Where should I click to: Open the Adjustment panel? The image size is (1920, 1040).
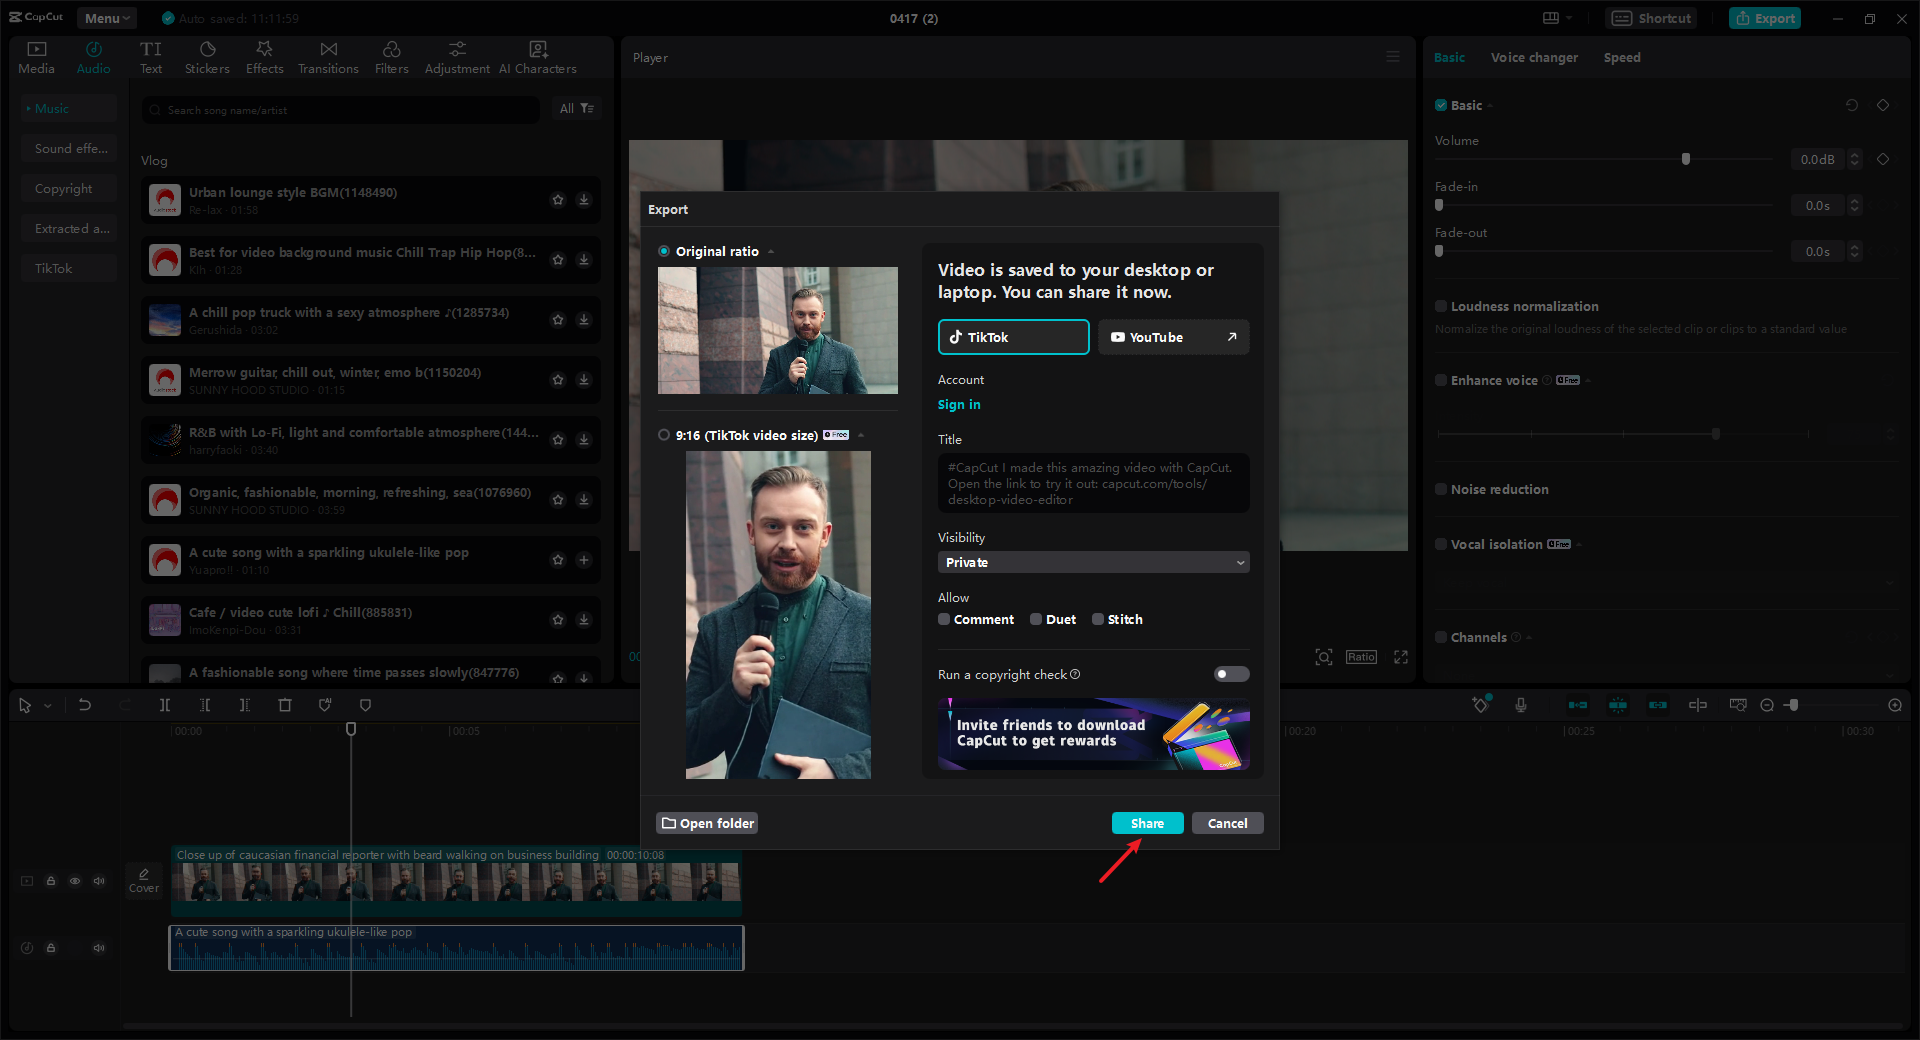pos(457,57)
